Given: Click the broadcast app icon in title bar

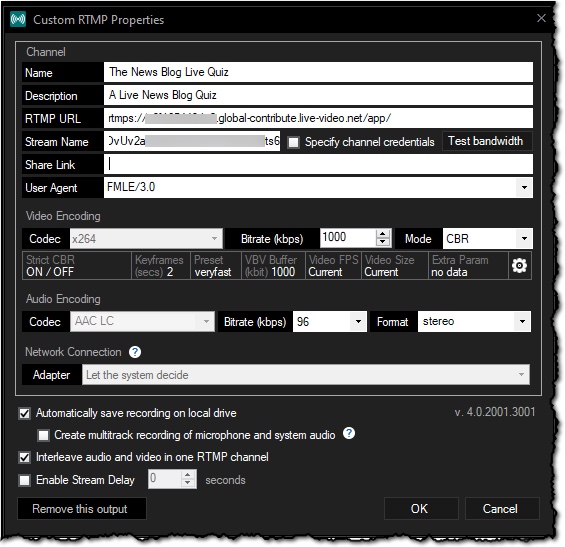Looking at the screenshot, I should pos(18,19).
